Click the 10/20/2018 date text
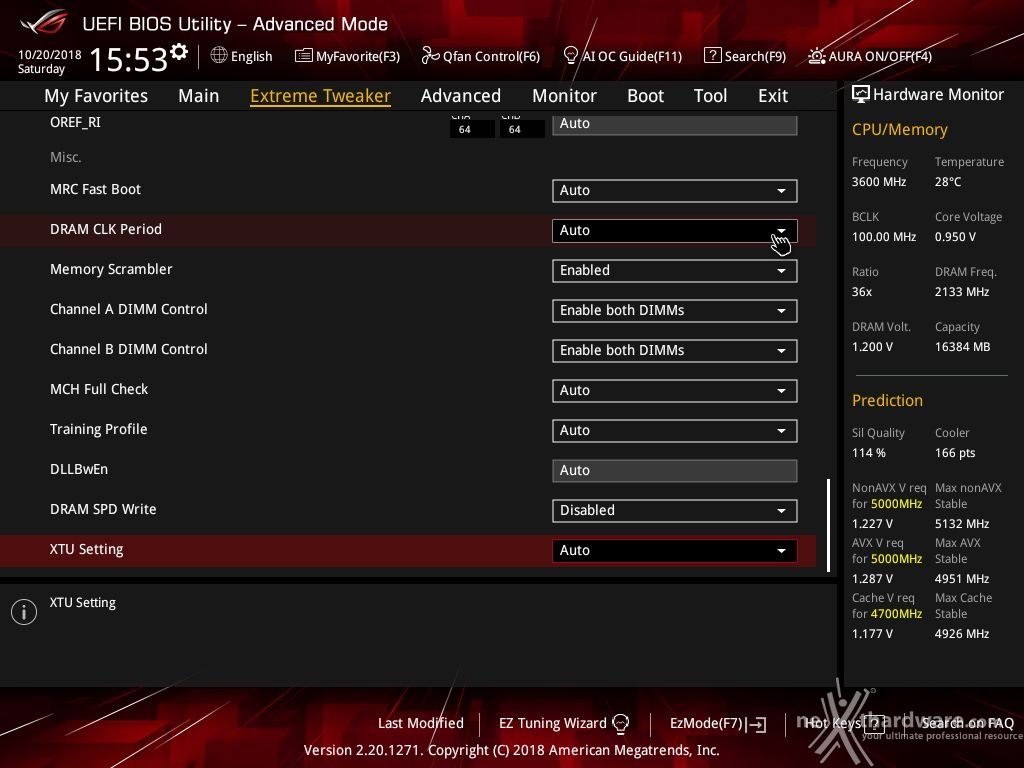The height and width of the screenshot is (768, 1024). point(50,54)
